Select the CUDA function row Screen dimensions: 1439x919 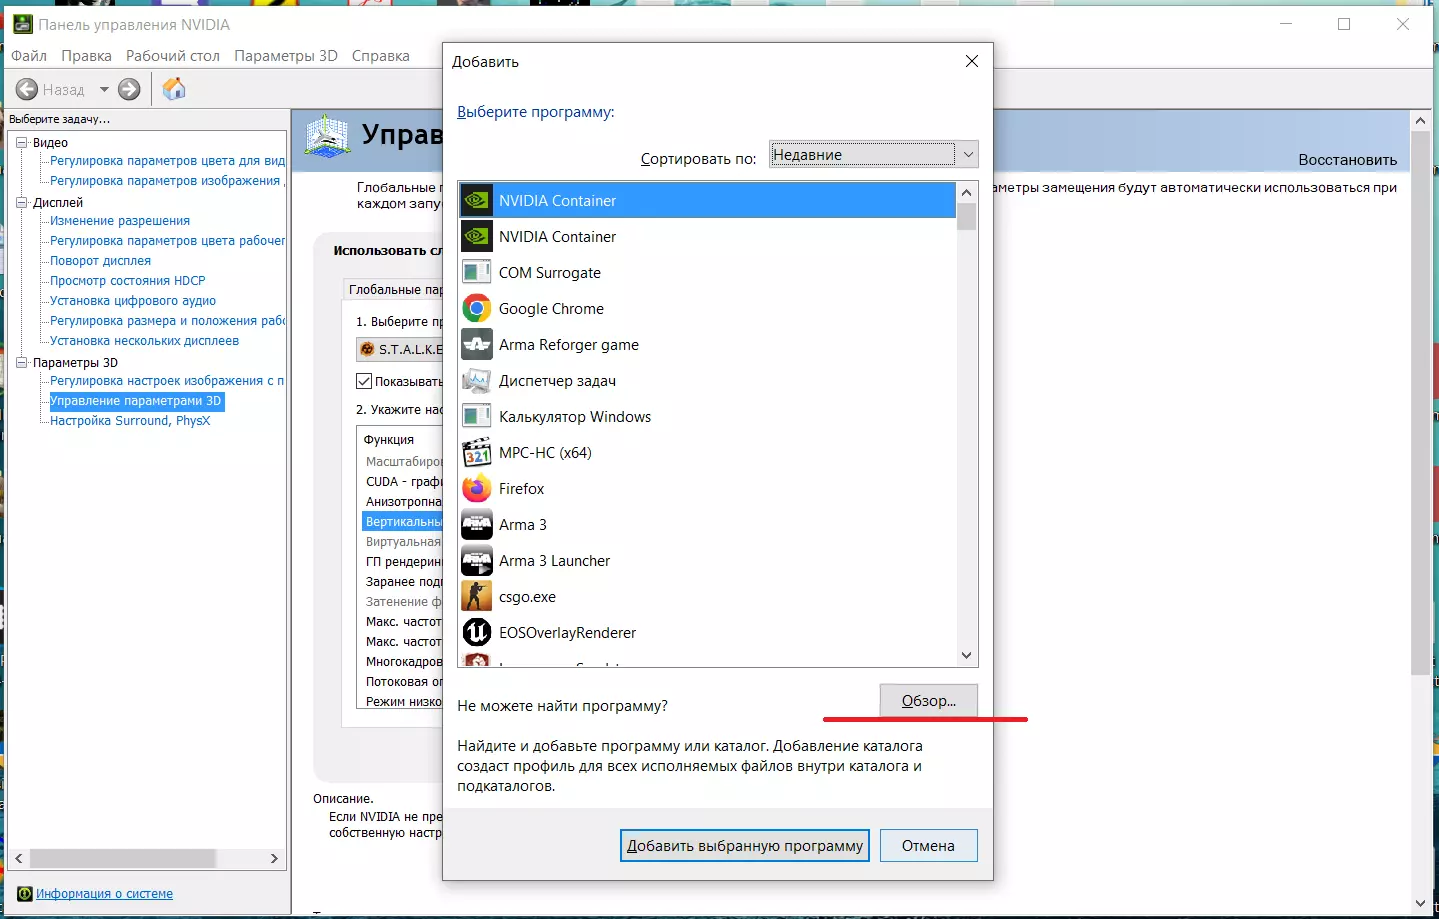point(402,481)
